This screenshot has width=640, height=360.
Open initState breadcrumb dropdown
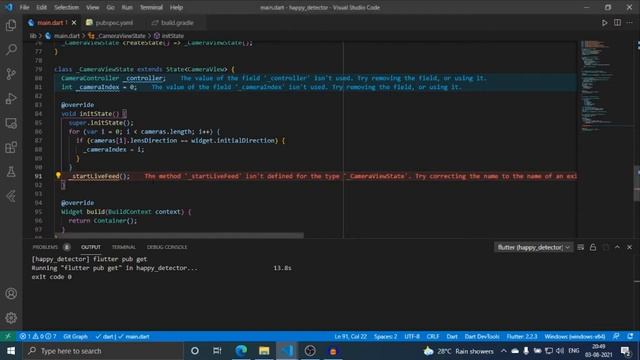click(x=169, y=36)
